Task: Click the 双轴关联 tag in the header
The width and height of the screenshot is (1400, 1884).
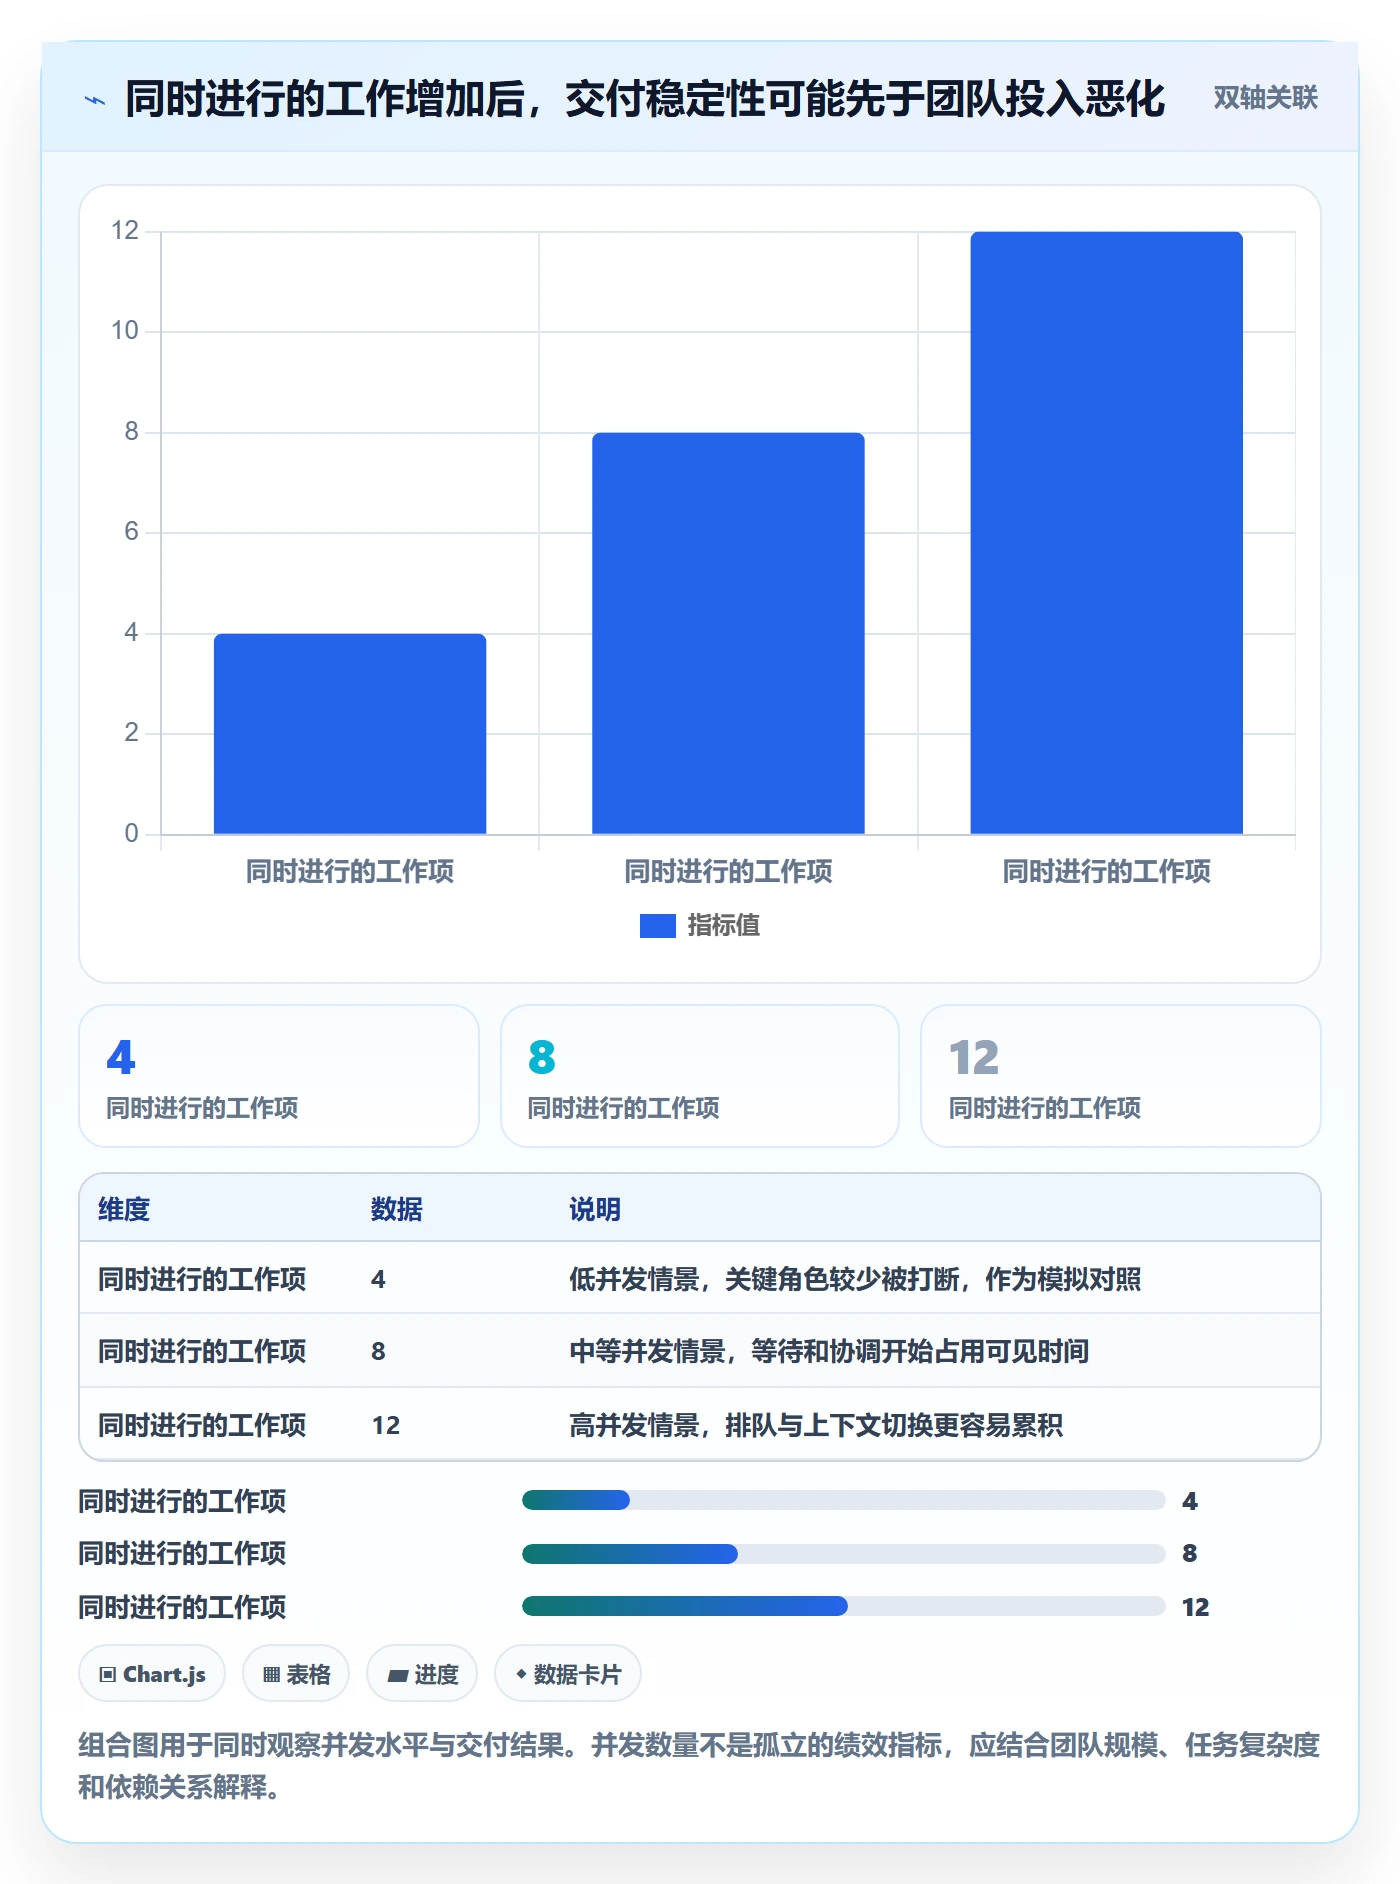Action: pos(1265,98)
